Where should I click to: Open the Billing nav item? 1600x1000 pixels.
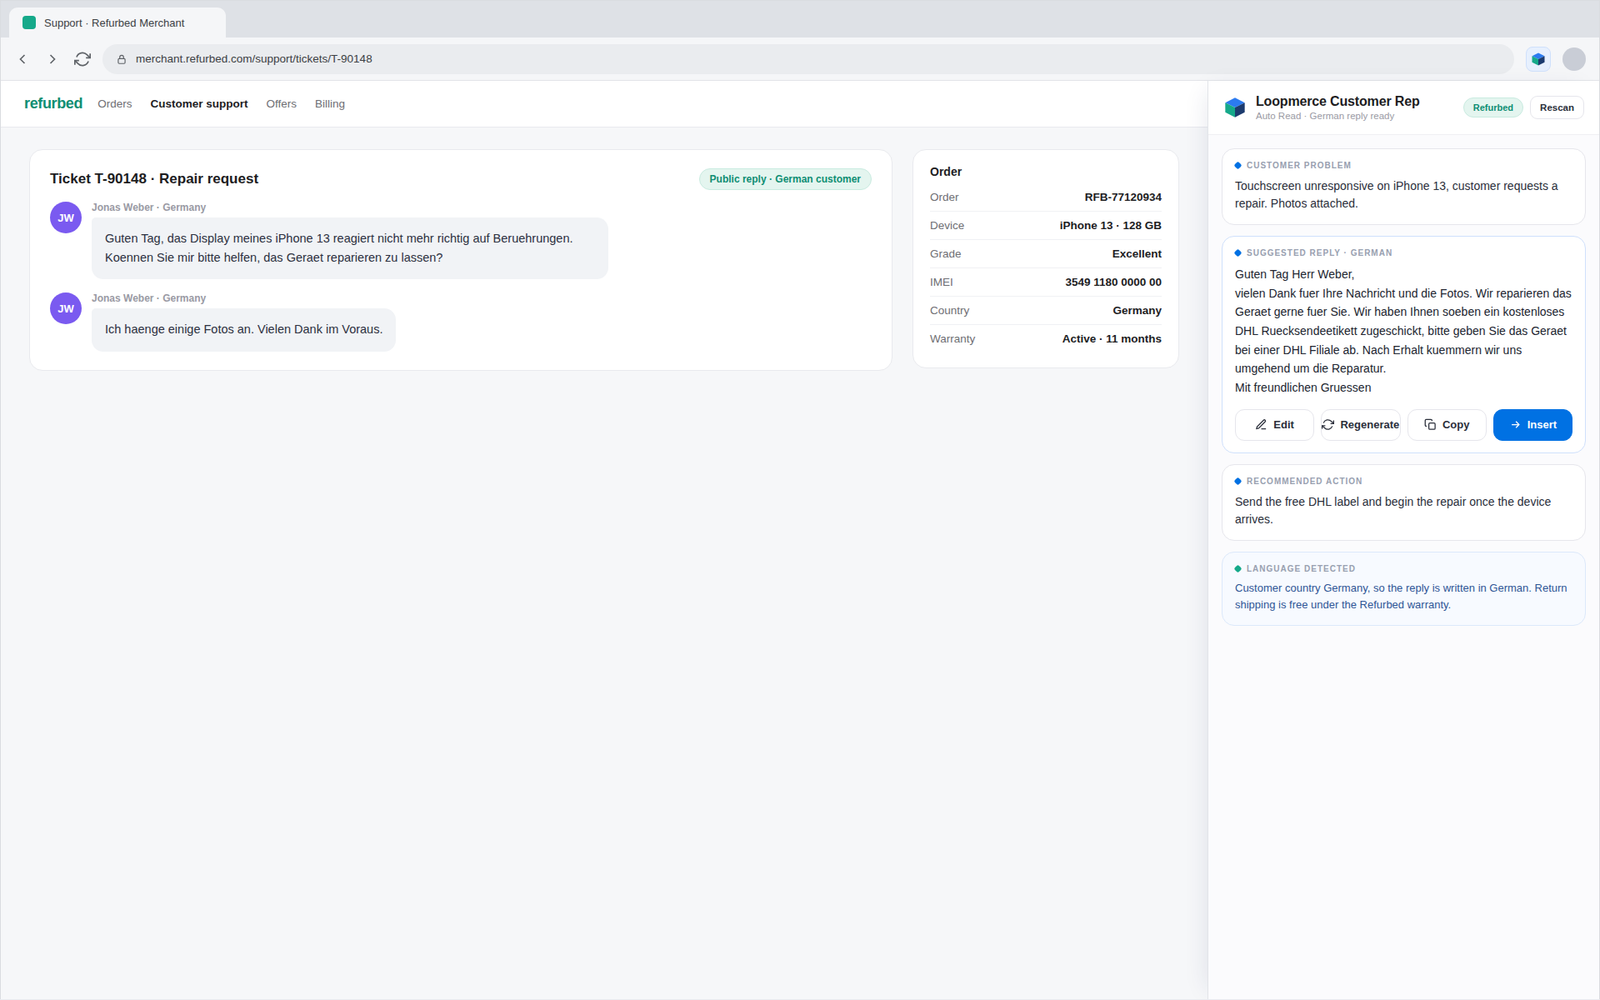click(330, 104)
